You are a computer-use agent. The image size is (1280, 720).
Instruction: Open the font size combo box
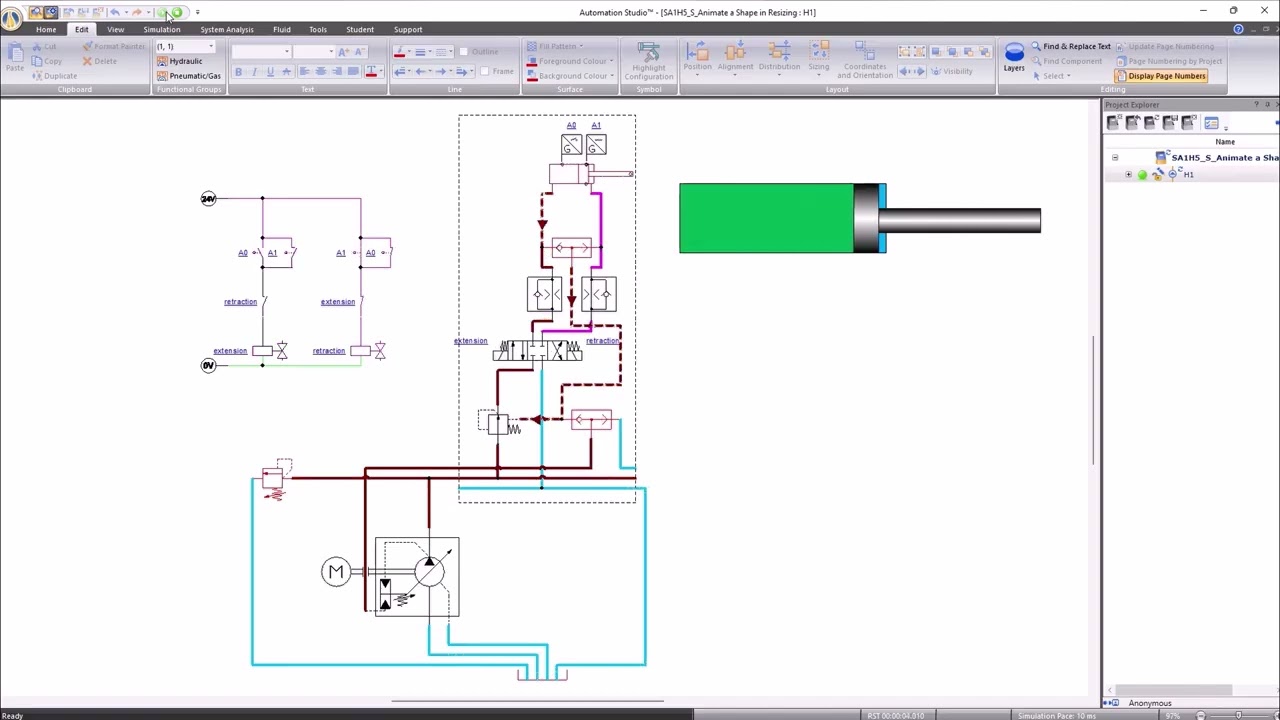tap(314, 52)
